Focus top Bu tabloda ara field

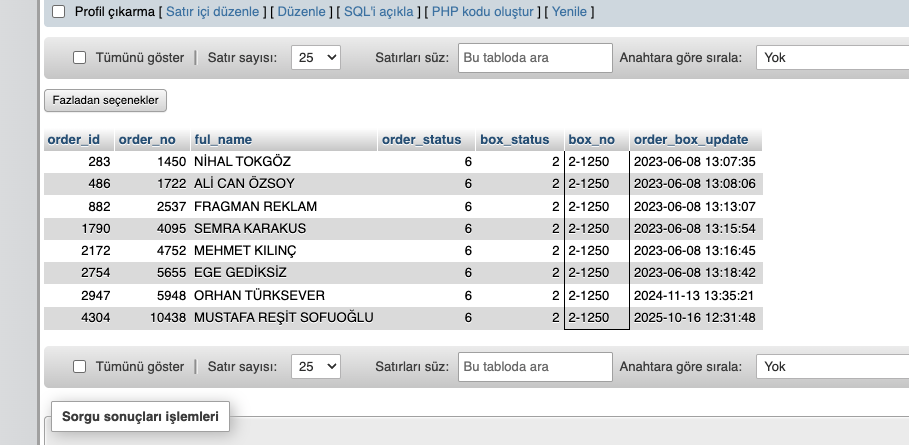[535, 58]
